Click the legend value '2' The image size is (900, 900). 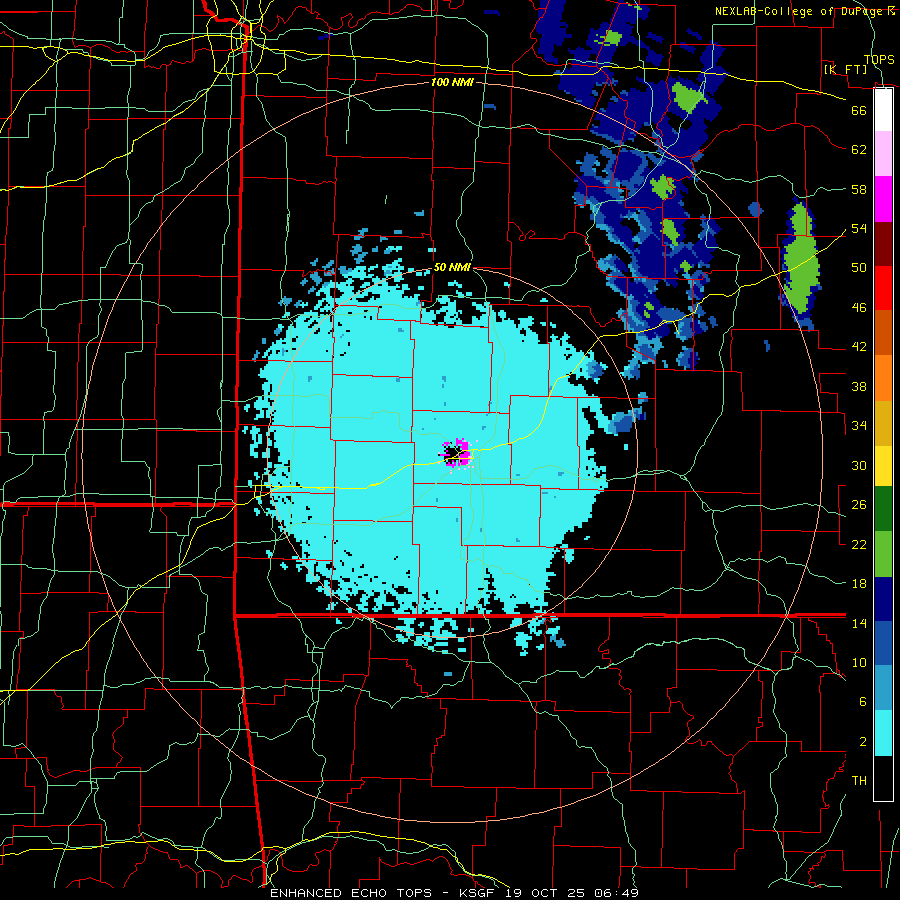862,742
